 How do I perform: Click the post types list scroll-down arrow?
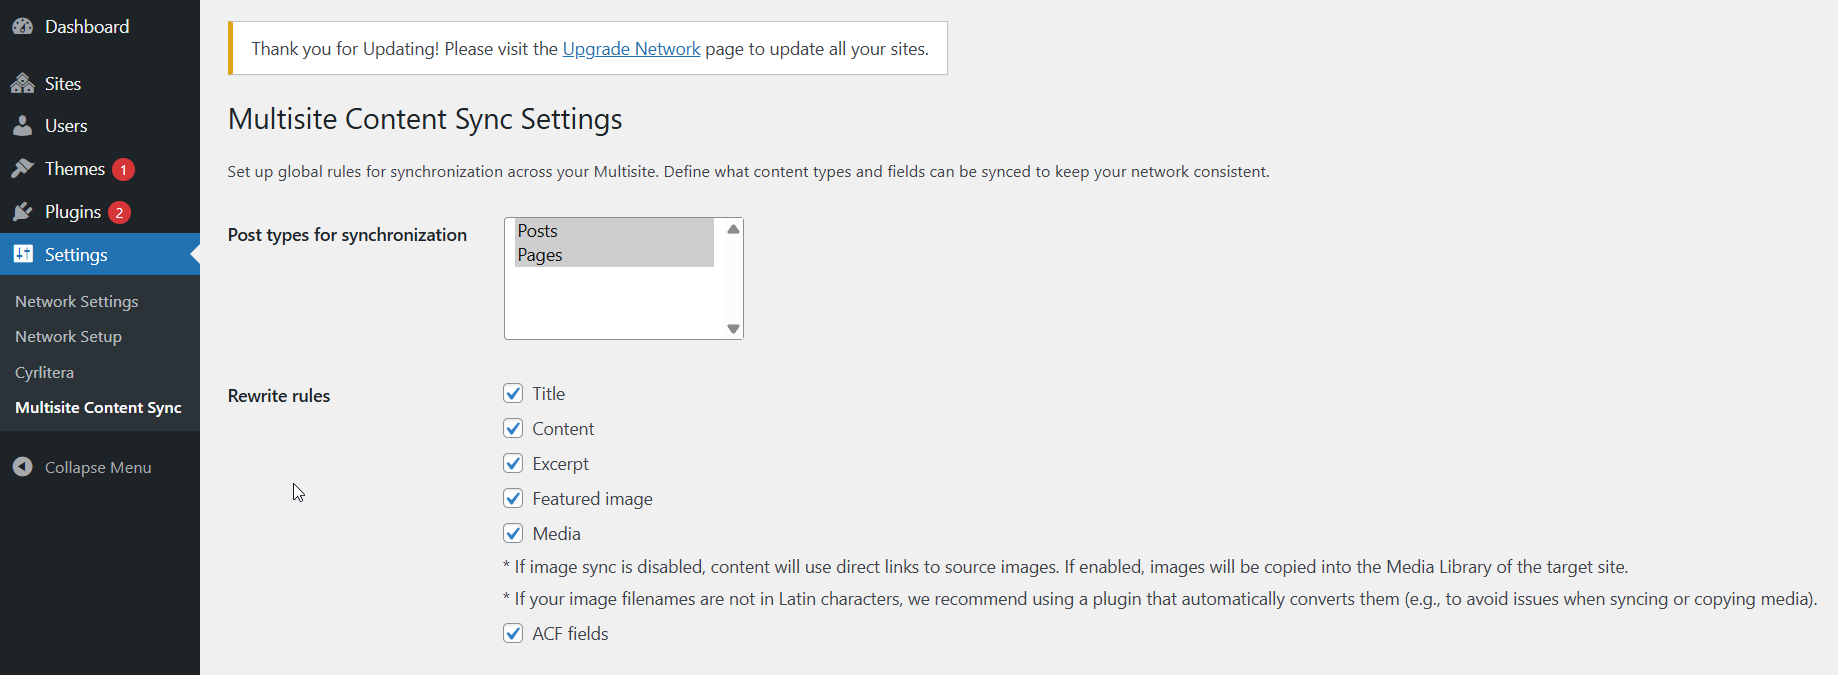(733, 328)
